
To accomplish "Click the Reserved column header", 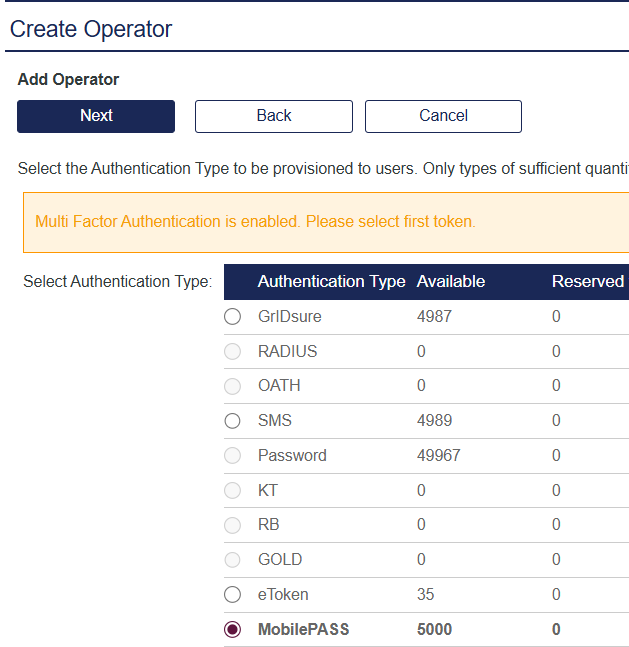I will 587,282.
